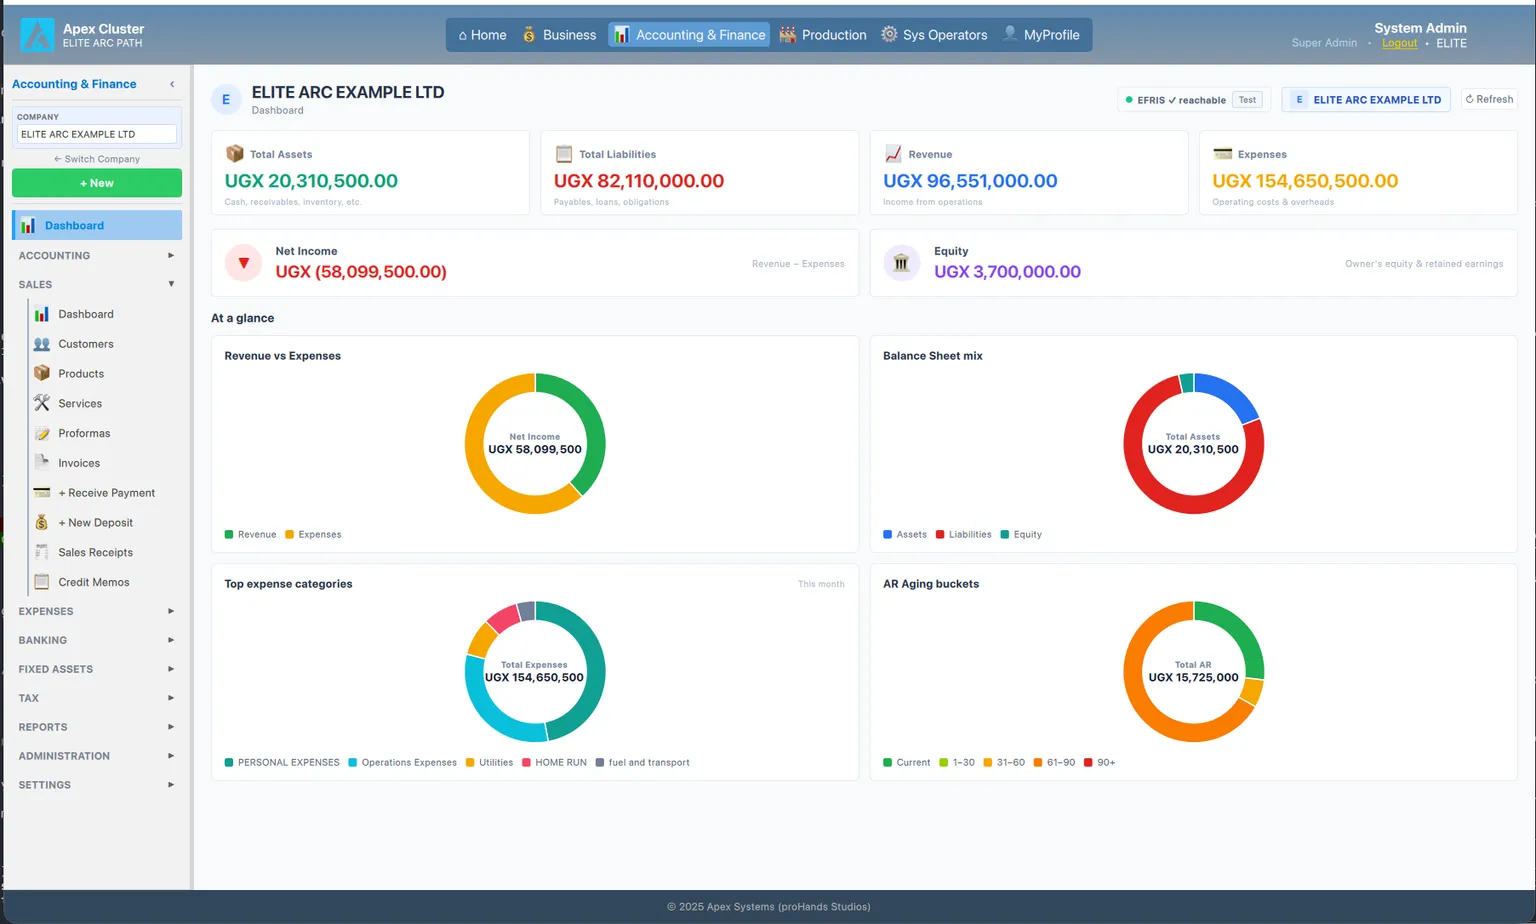Collapse the SALES section
Image resolution: width=1536 pixels, height=924 pixels.
click(96, 285)
